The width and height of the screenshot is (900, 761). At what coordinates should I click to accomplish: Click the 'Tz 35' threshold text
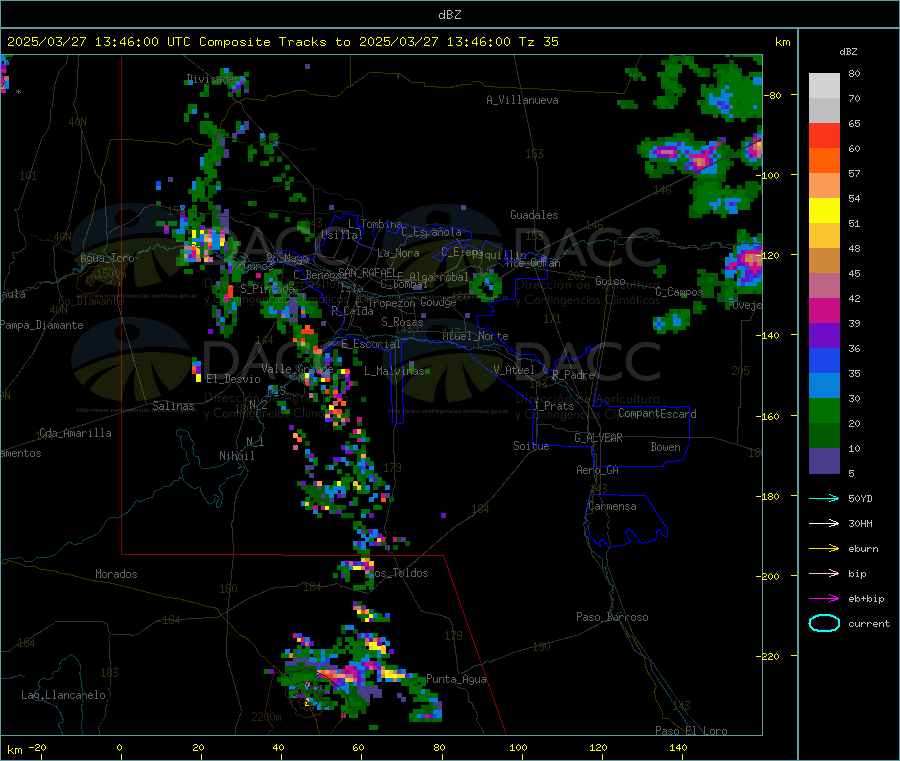(x=538, y=42)
